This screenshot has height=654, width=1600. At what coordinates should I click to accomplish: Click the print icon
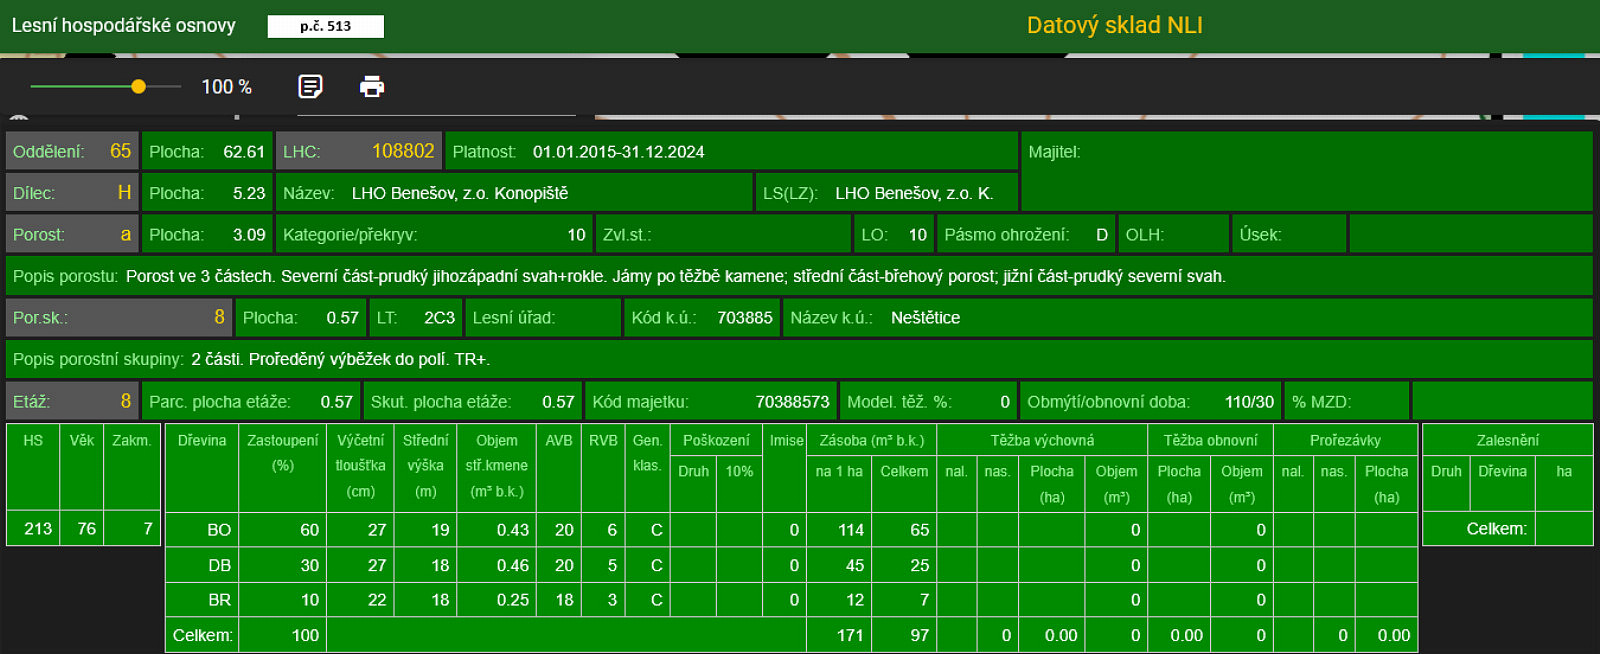(x=372, y=87)
